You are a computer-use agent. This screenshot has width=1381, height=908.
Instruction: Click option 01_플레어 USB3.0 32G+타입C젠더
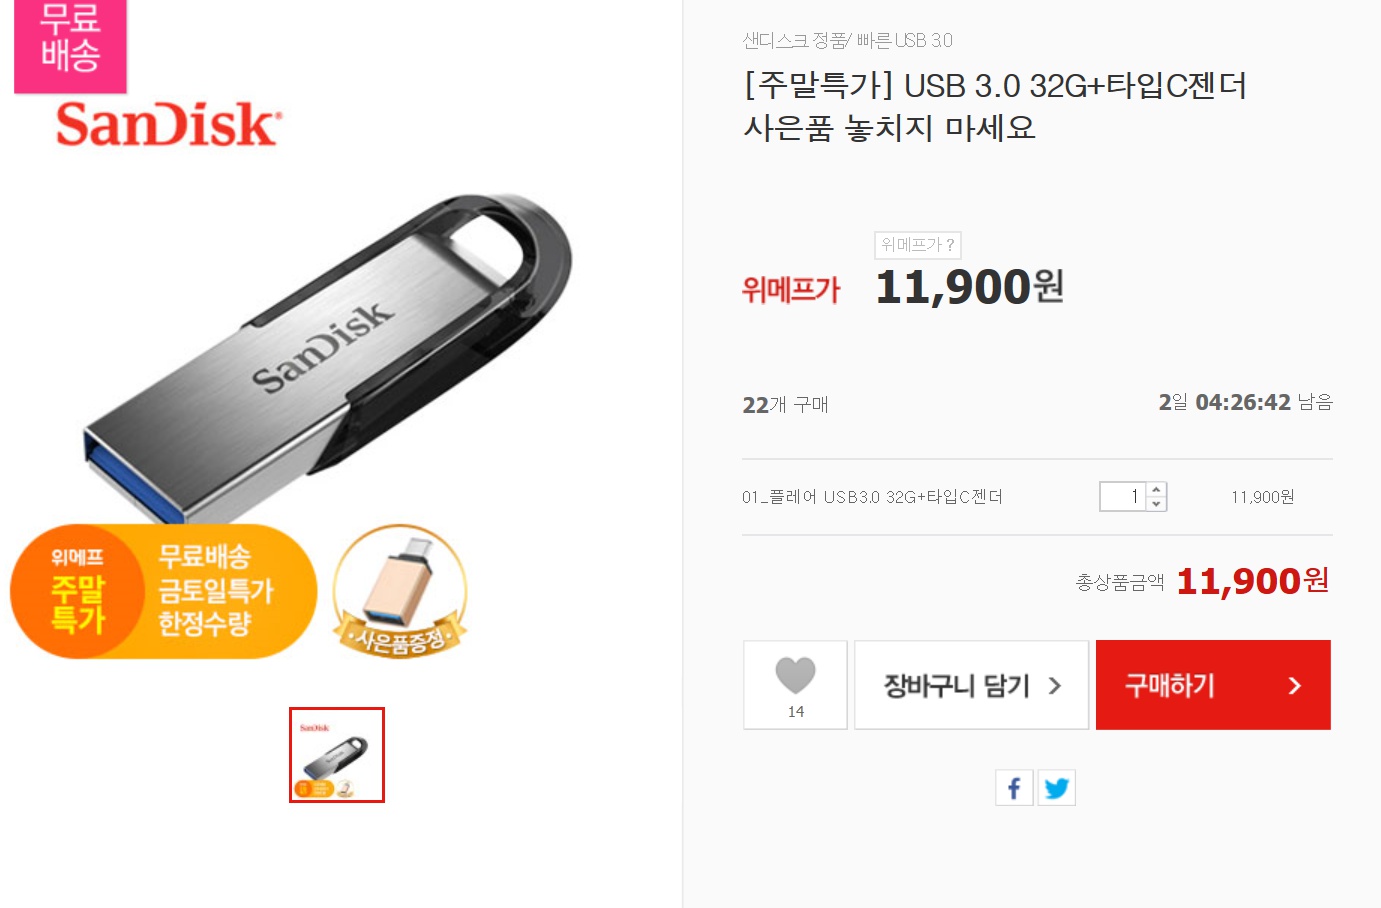tap(872, 497)
